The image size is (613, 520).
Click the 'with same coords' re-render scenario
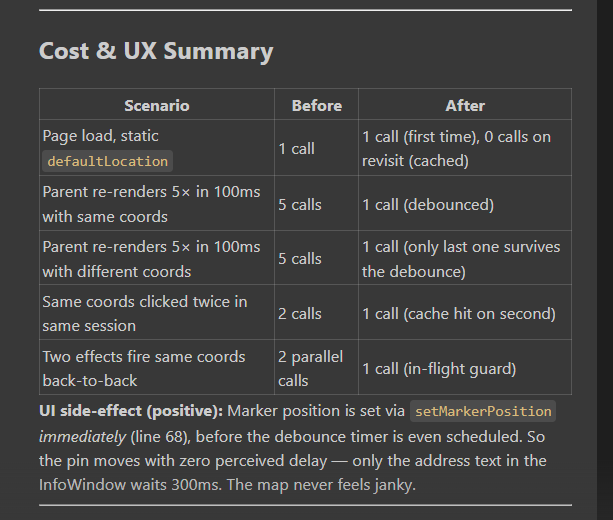[x=157, y=203]
